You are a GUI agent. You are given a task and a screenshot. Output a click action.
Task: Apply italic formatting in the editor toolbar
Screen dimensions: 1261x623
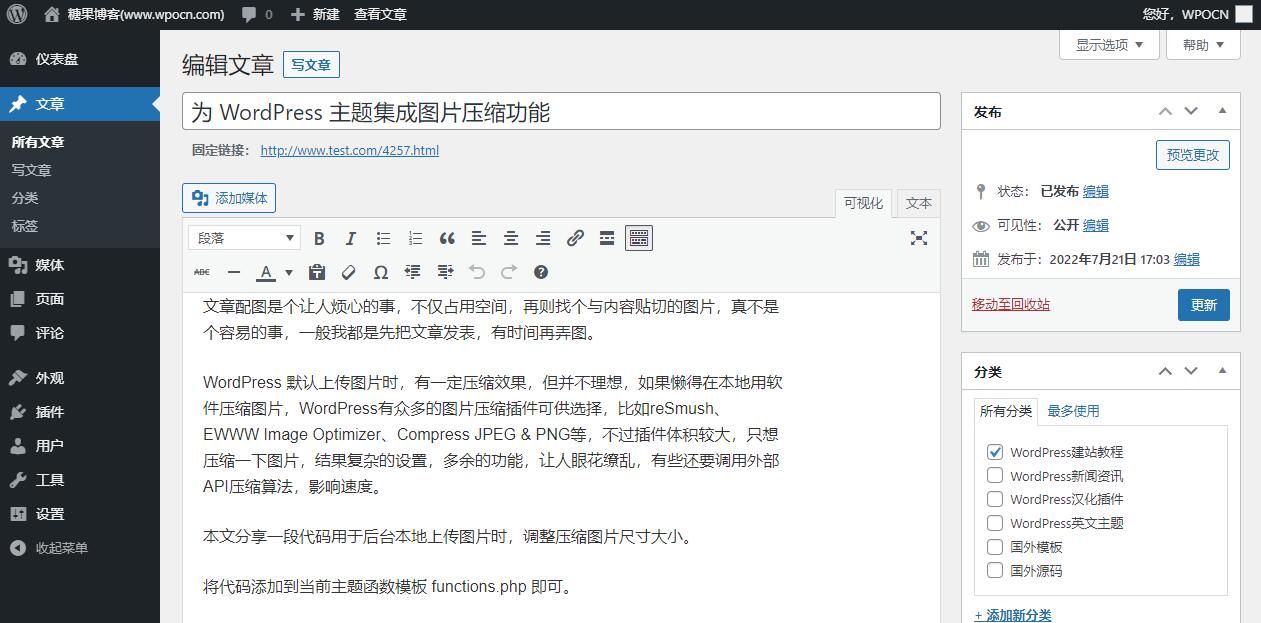[x=351, y=238]
